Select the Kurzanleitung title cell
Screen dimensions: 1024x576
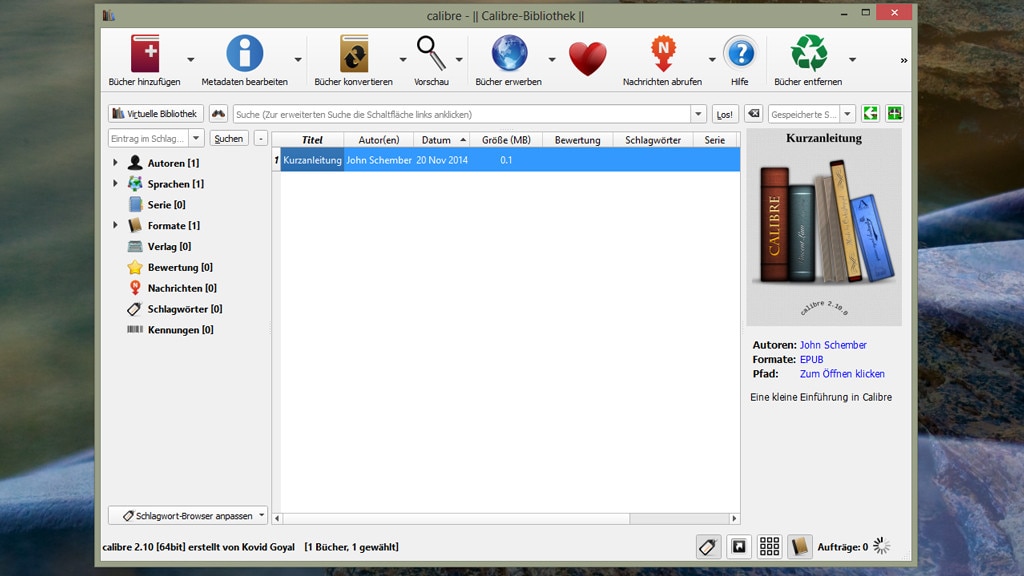point(312,160)
